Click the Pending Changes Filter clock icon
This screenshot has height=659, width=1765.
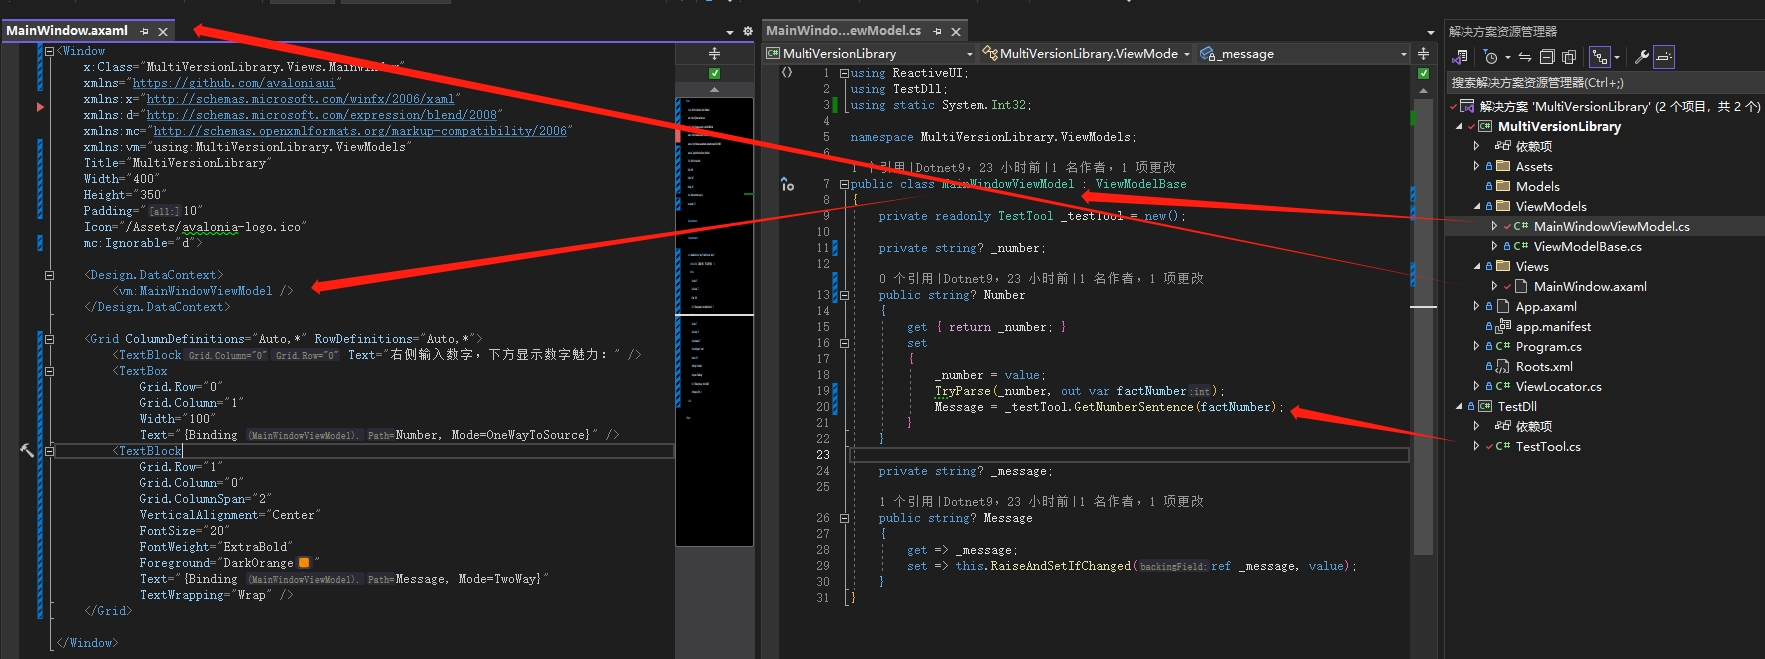[1491, 57]
